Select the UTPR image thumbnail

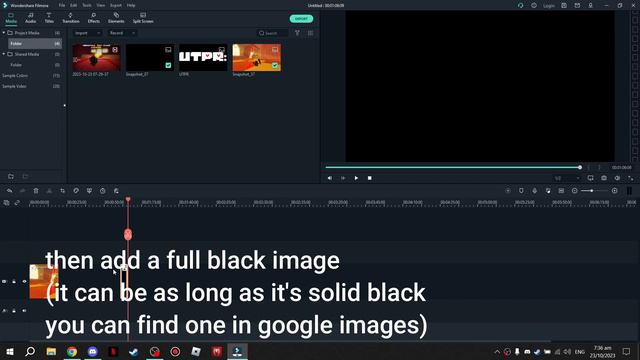click(x=203, y=58)
